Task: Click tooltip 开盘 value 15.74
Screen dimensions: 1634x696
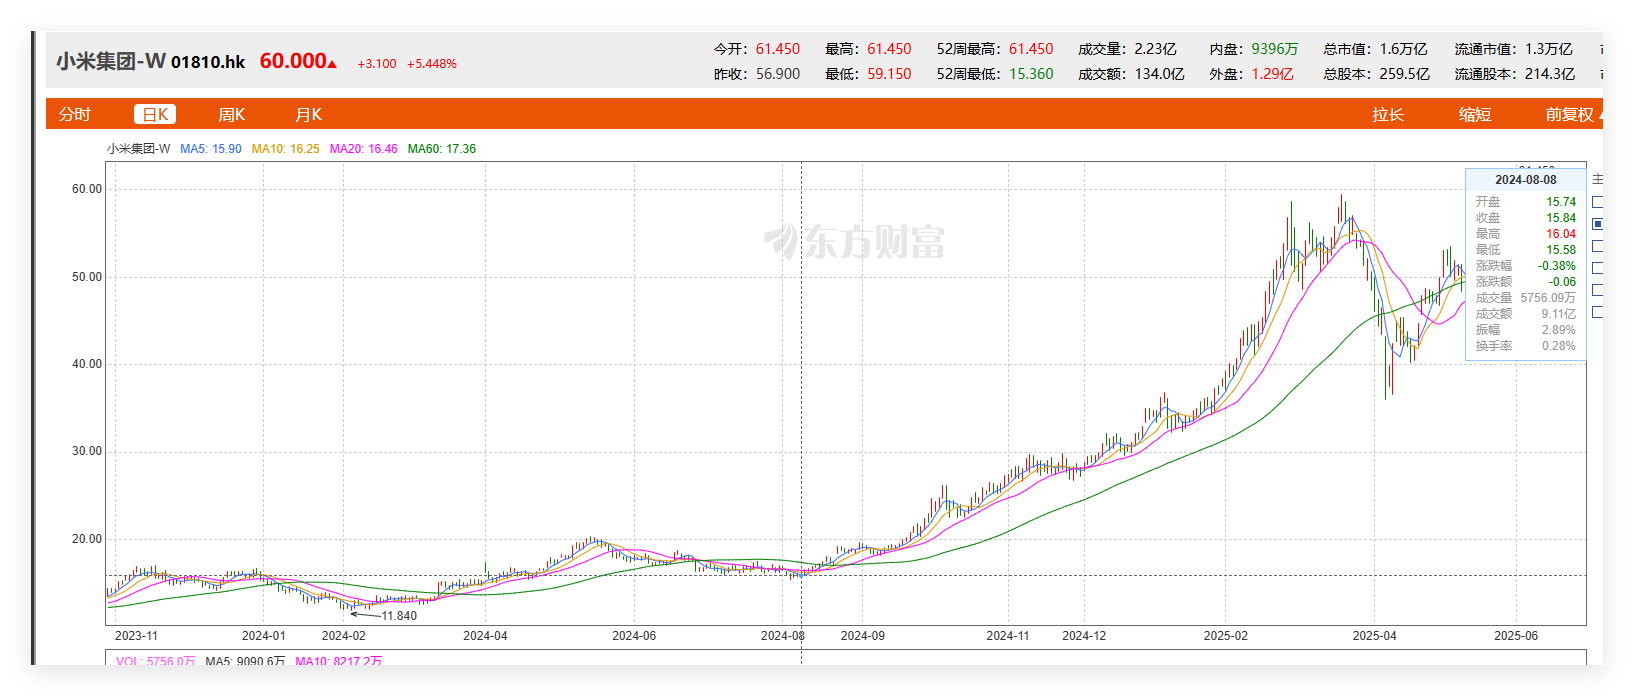Action: point(1561,202)
